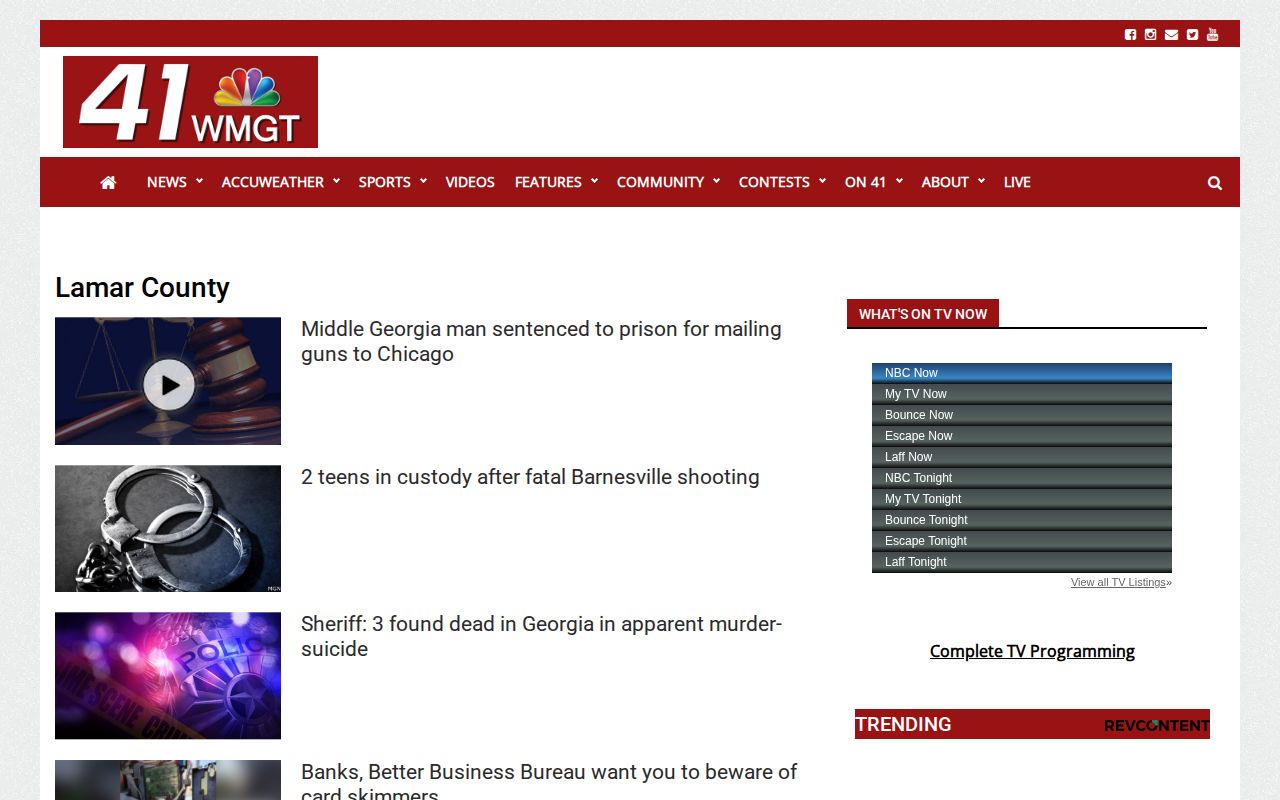Expand the About menu
The width and height of the screenshot is (1280, 800).
pyautogui.click(x=953, y=182)
